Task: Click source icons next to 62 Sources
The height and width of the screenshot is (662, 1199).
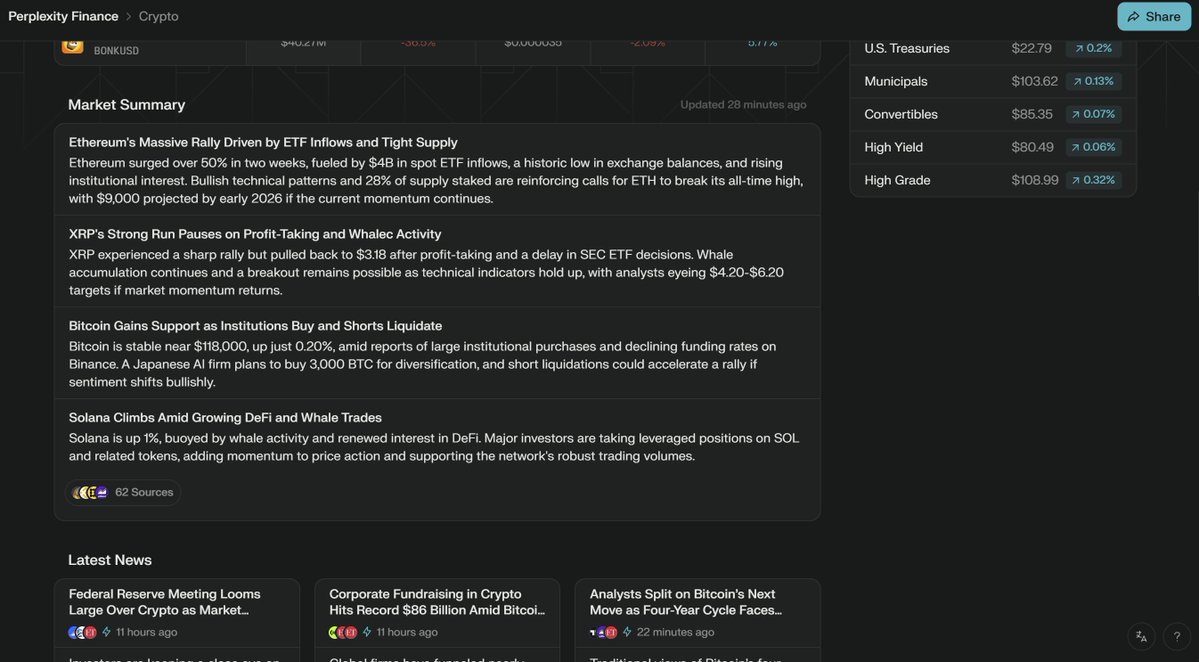Action: [x=90, y=492]
